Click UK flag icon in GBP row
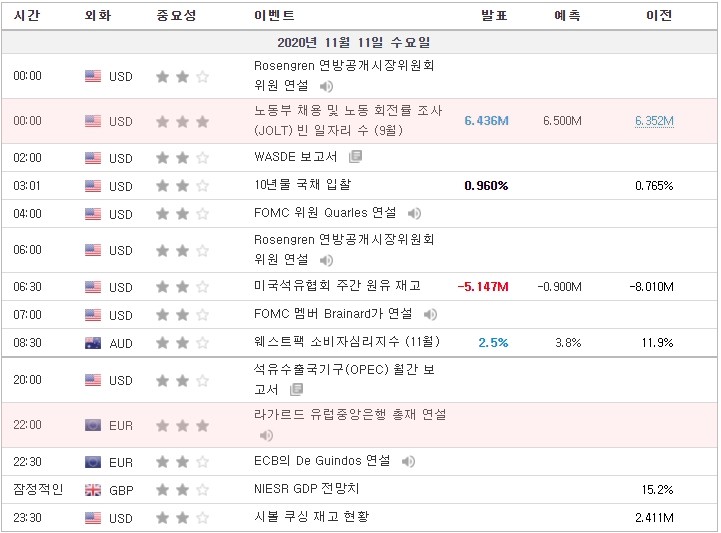Screen dimensions: 721x533 (93, 490)
